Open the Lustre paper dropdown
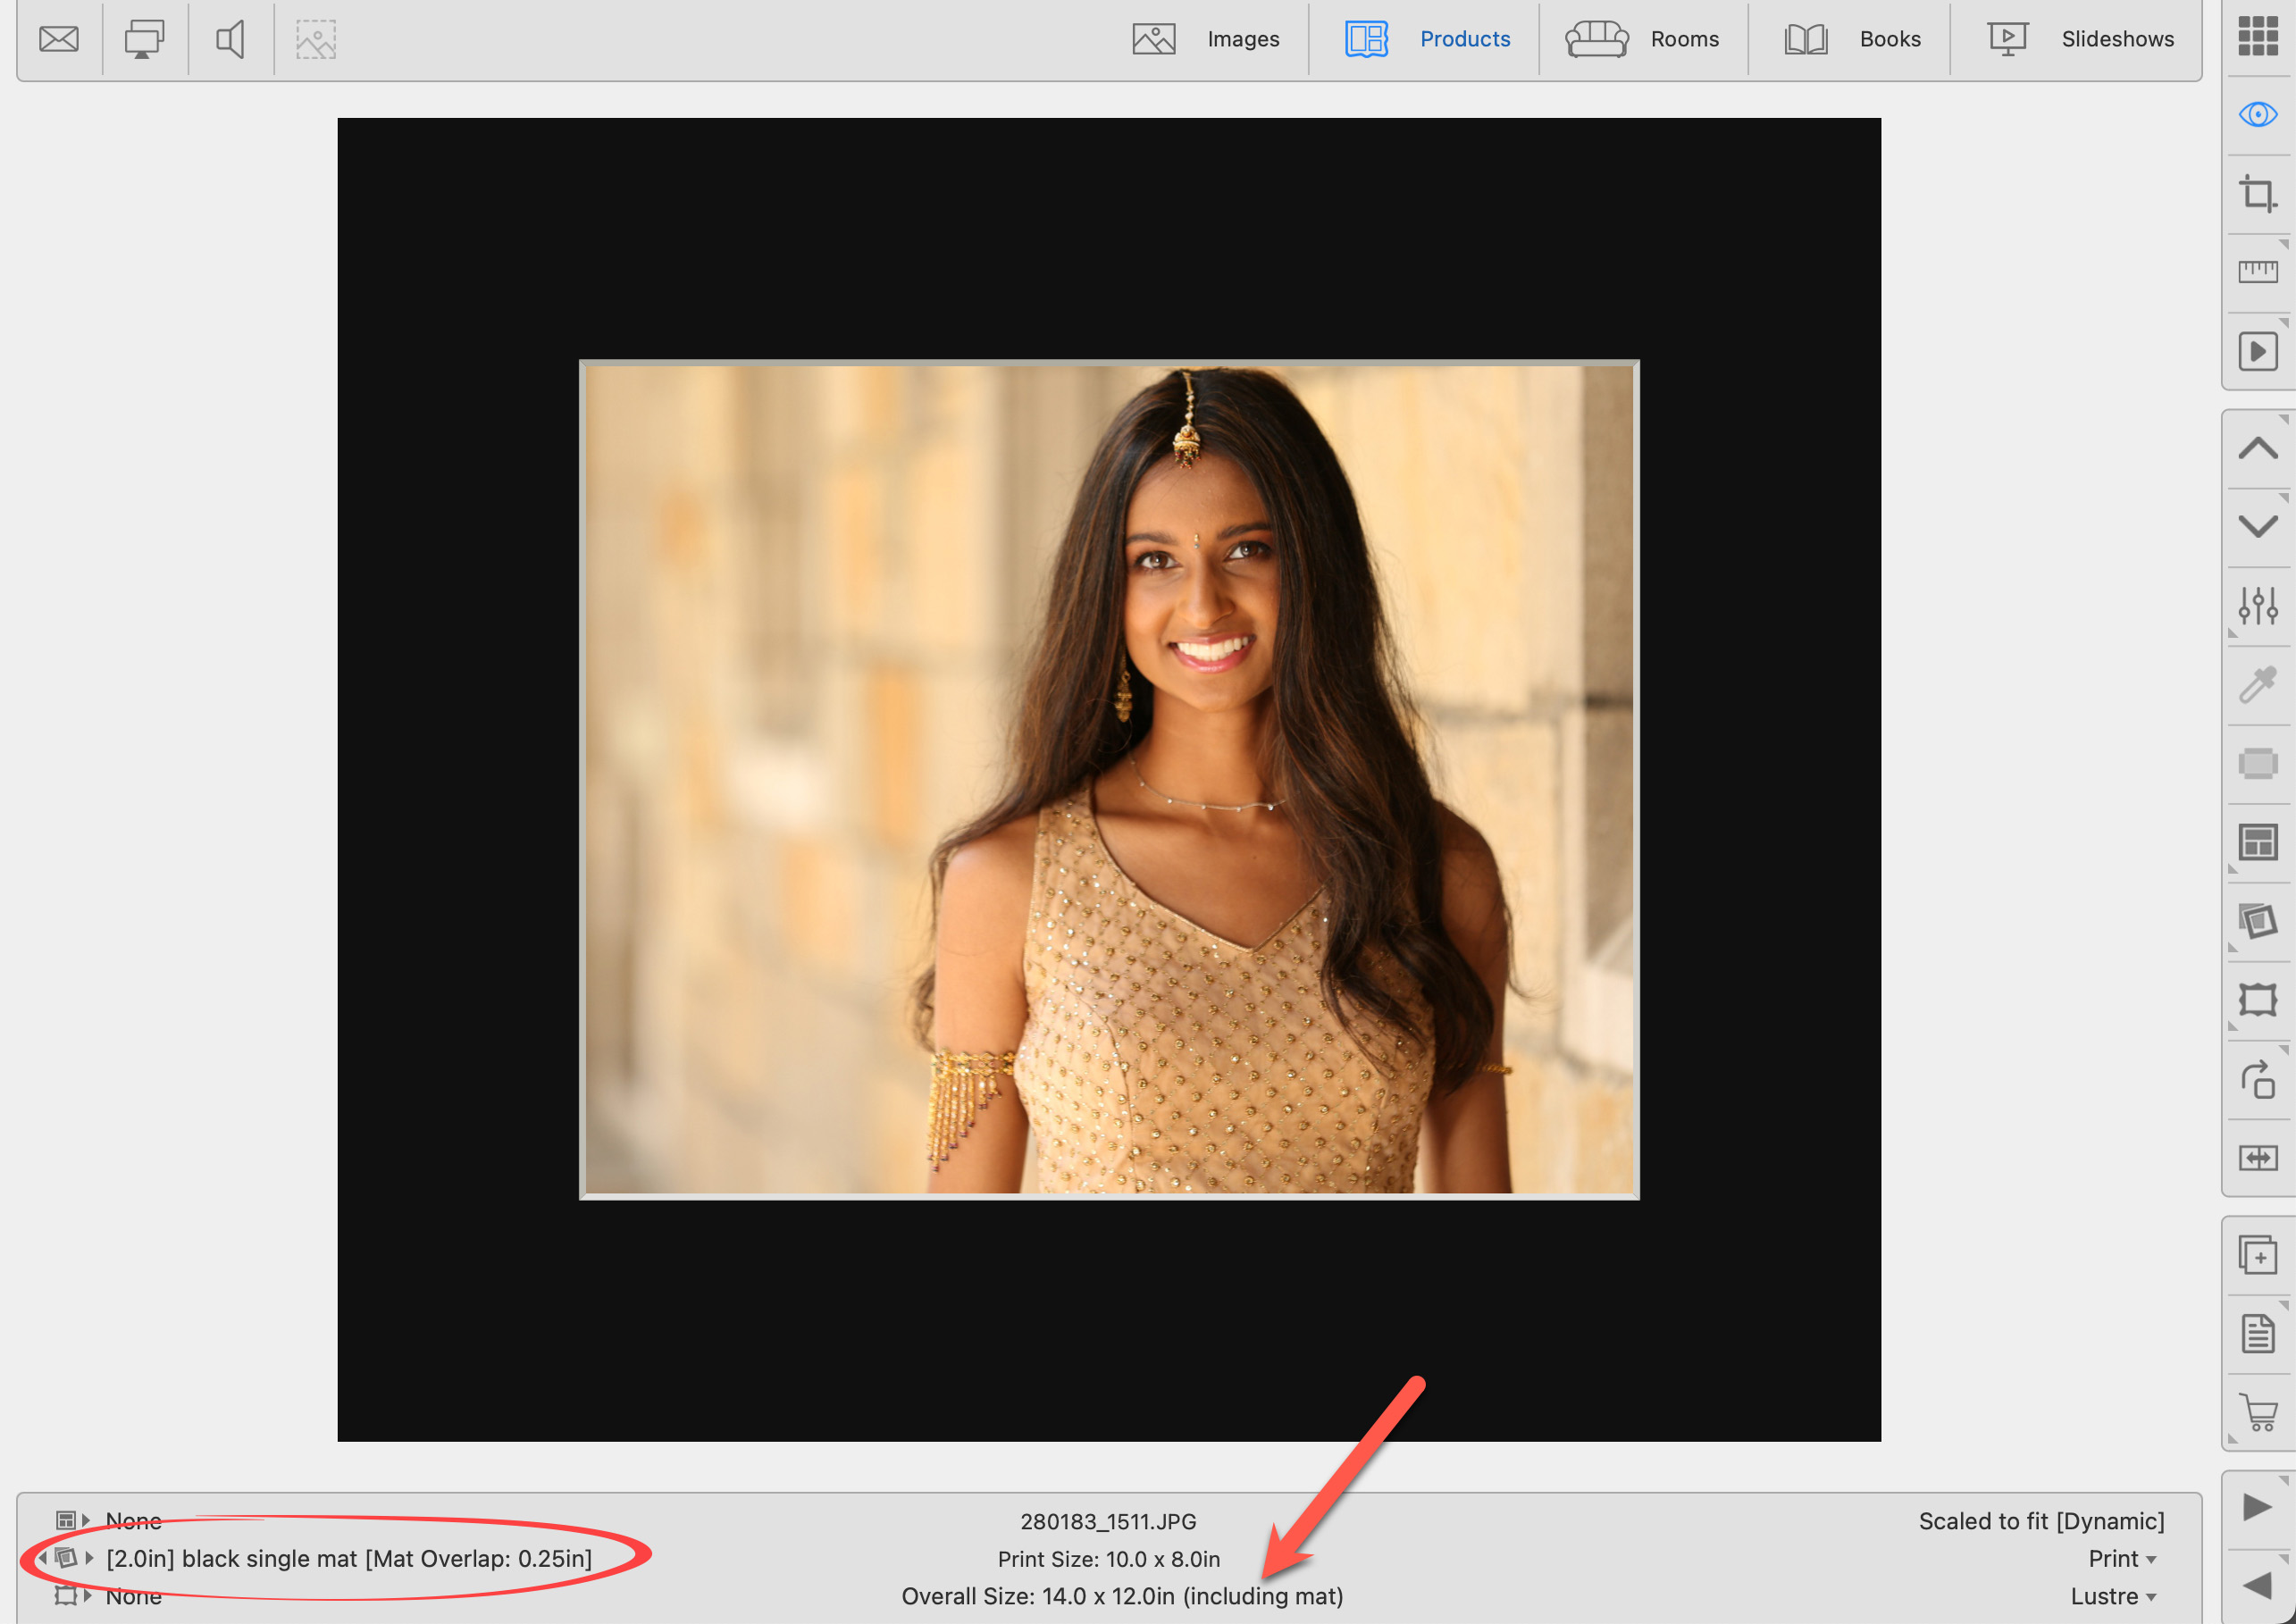This screenshot has width=2296, height=1624. pos(2113,1596)
